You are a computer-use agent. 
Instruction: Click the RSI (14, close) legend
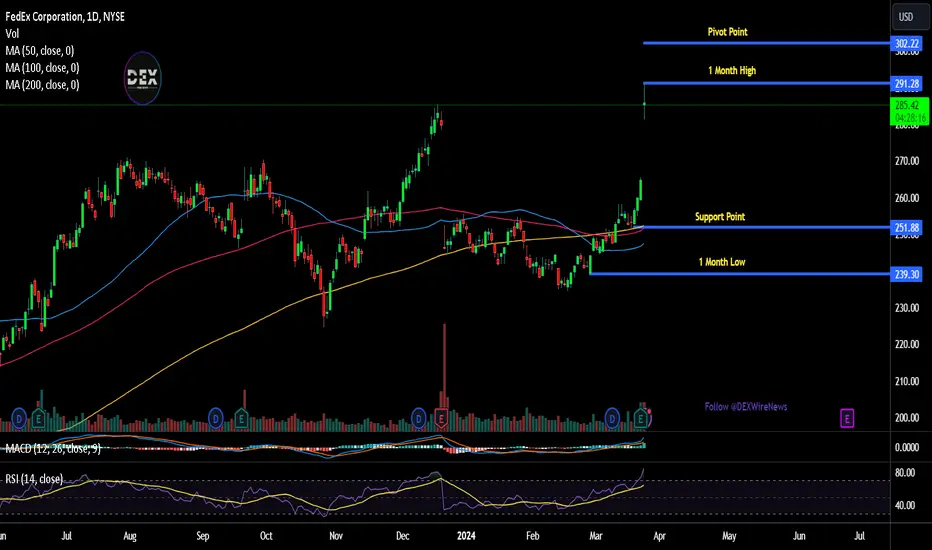point(34,479)
